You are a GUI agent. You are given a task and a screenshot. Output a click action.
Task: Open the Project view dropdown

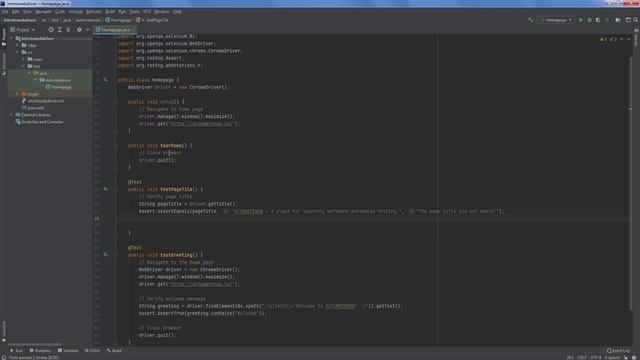[23, 29]
